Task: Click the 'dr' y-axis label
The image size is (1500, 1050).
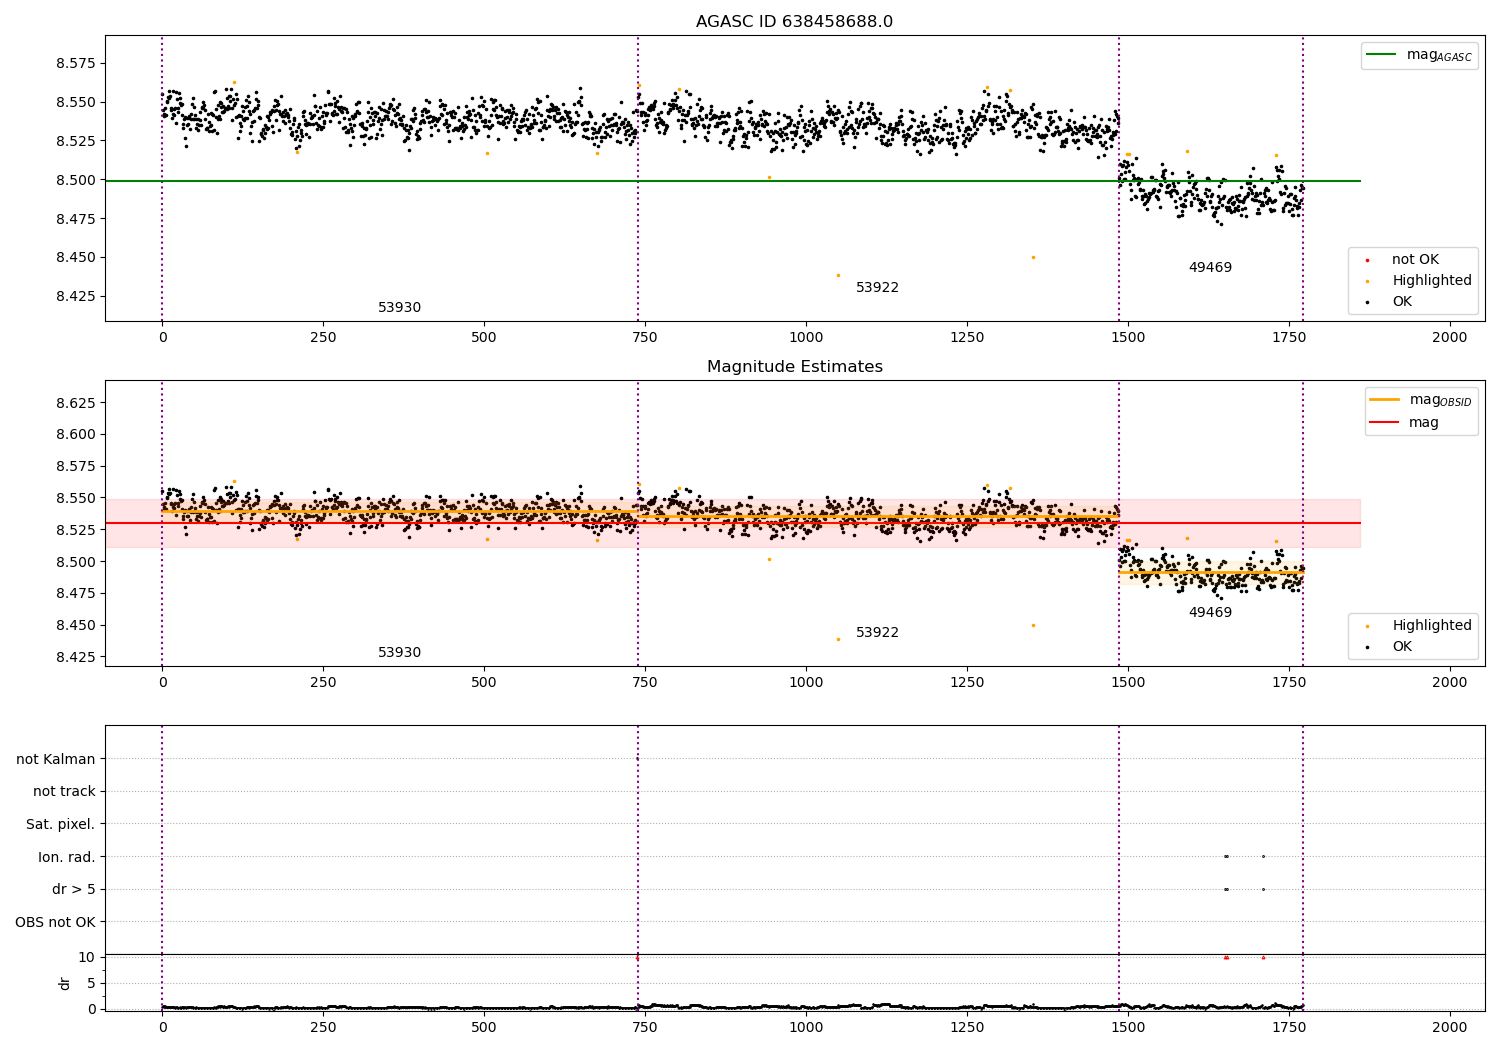Action: pyautogui.click(x=65, y=983)
